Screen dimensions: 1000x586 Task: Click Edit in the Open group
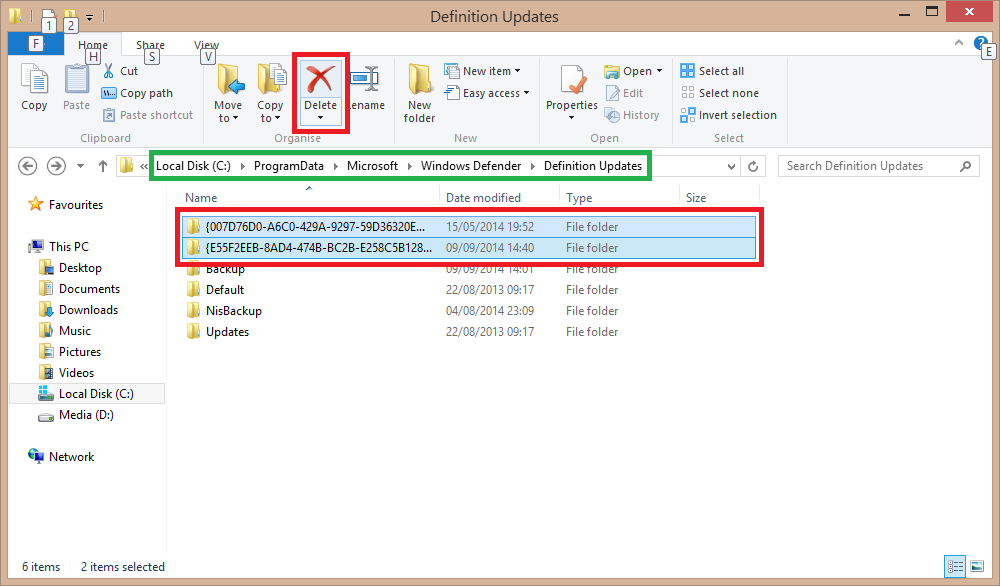point(624,93)
